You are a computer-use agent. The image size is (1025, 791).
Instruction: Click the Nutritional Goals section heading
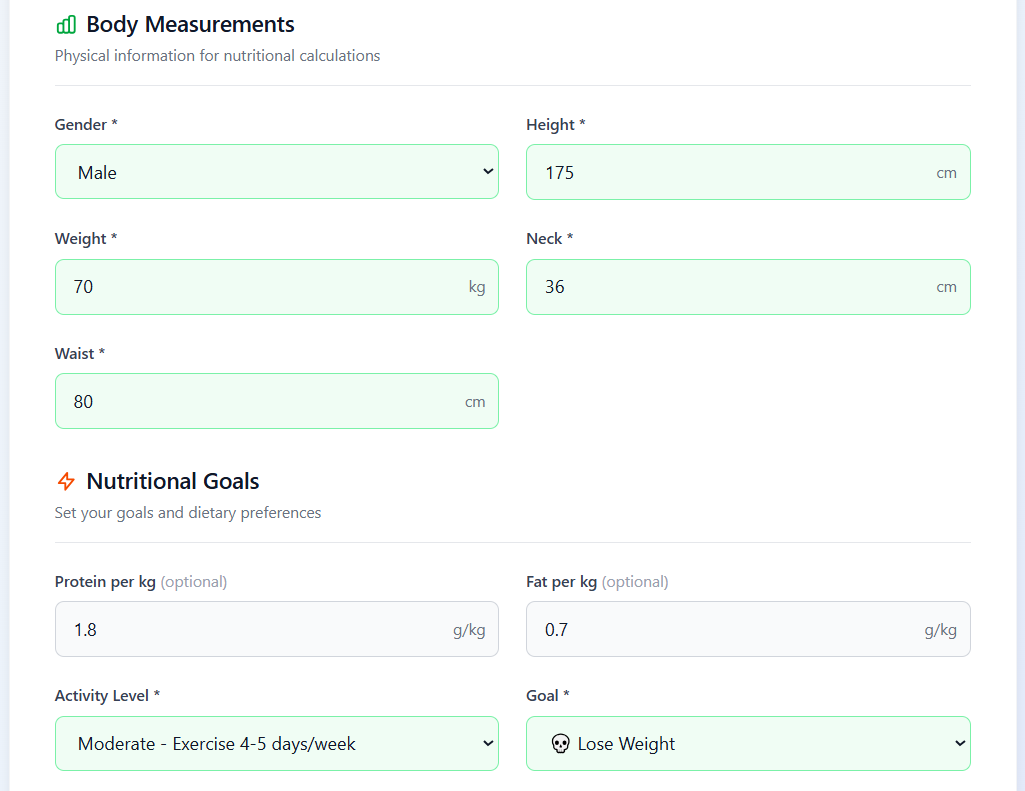173,481
